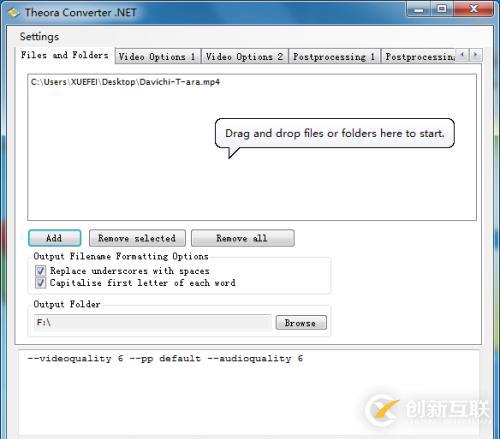Open the Settings menu
Image resolution: width=500 pixels, height=439 pixels.
pos(39,36)
